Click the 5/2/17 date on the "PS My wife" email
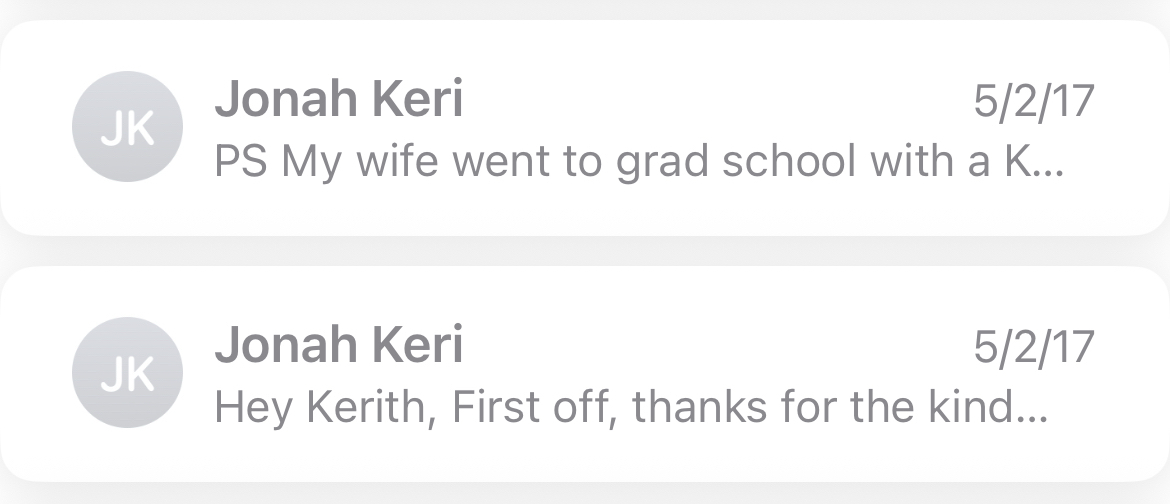The width and height of the screenshot is (1170, 504). click(x=1034, y=101)
